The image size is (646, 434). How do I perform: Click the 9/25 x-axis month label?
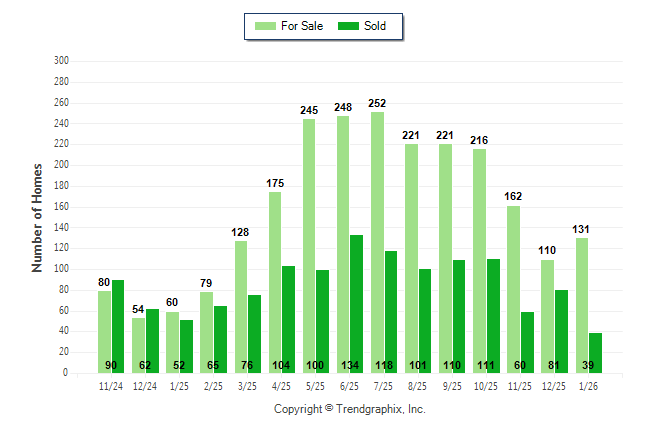click(x=452, y=387)
